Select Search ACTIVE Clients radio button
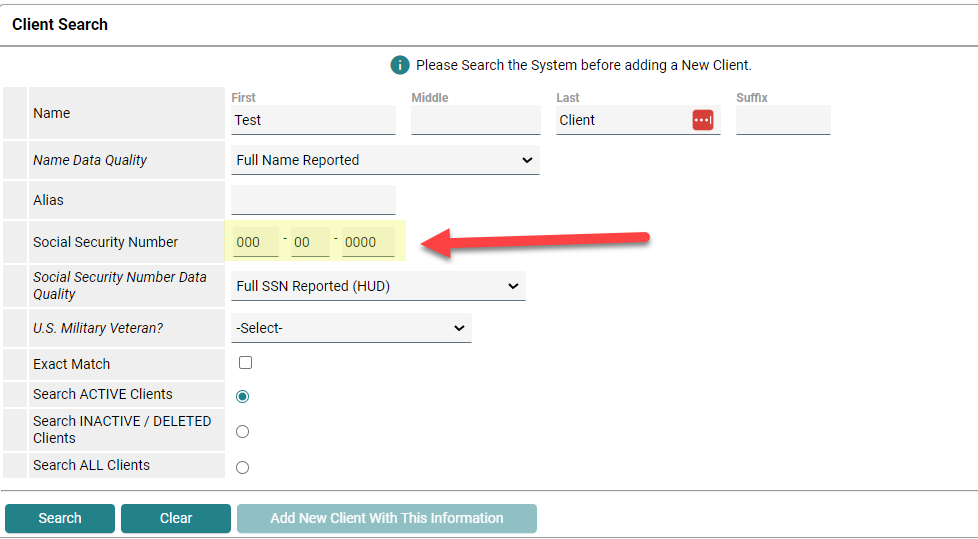The width and height of the screenshot is (978, 539). tap(242, 396)
